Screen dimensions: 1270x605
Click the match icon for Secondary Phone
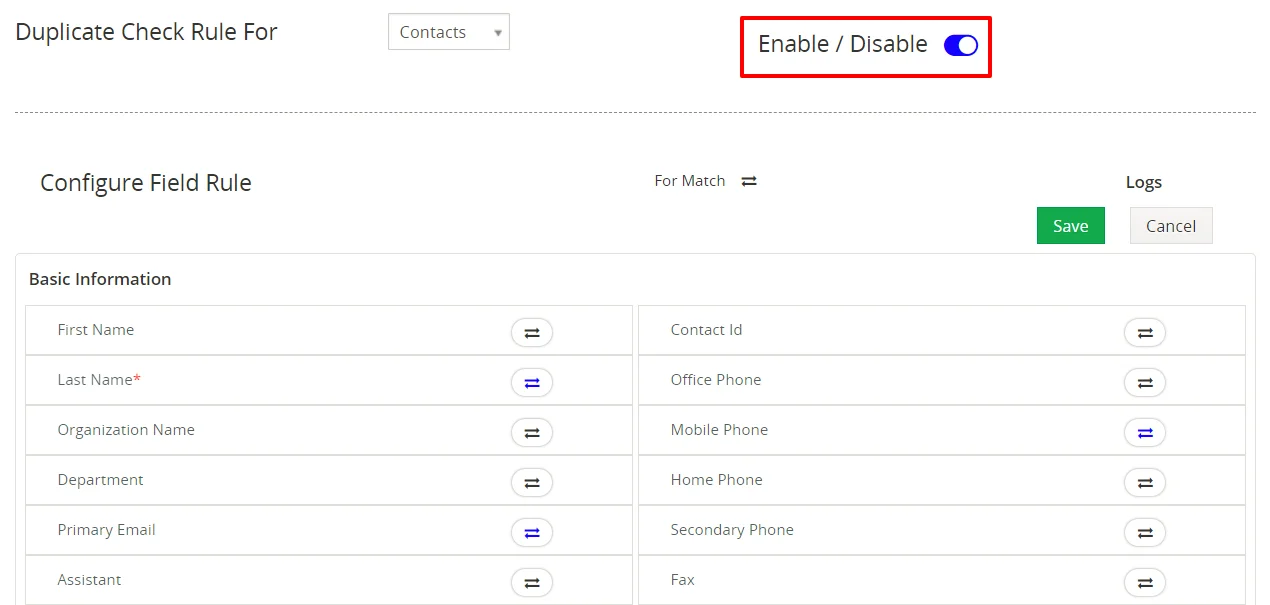click(1144, 533)
